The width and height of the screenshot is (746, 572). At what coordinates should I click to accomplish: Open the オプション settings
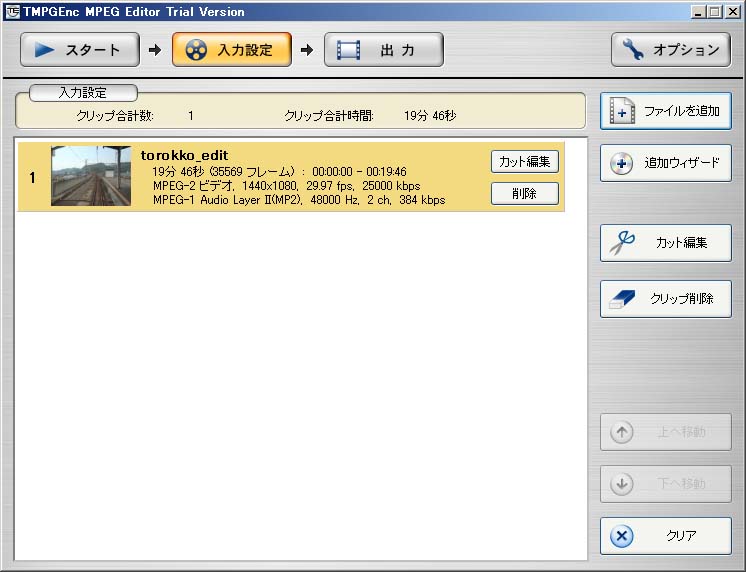click(x=671, y=49)
